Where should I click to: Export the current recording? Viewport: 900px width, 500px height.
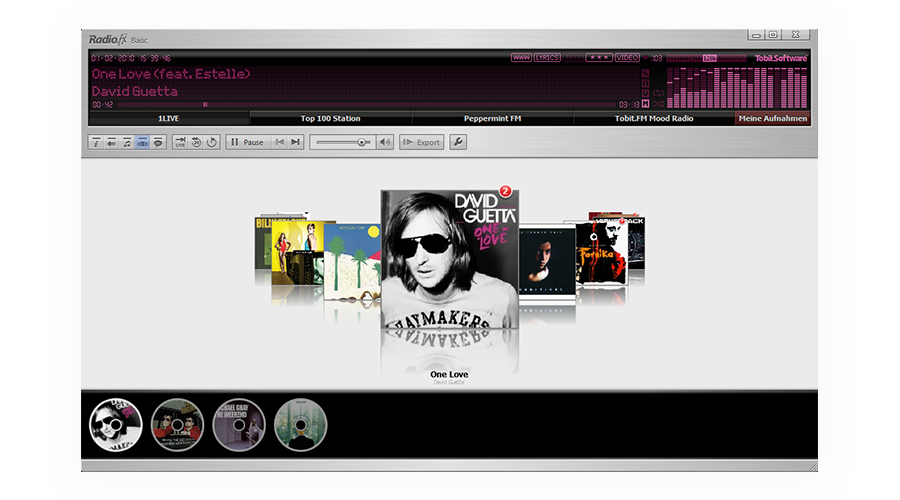tap(422, 142)
